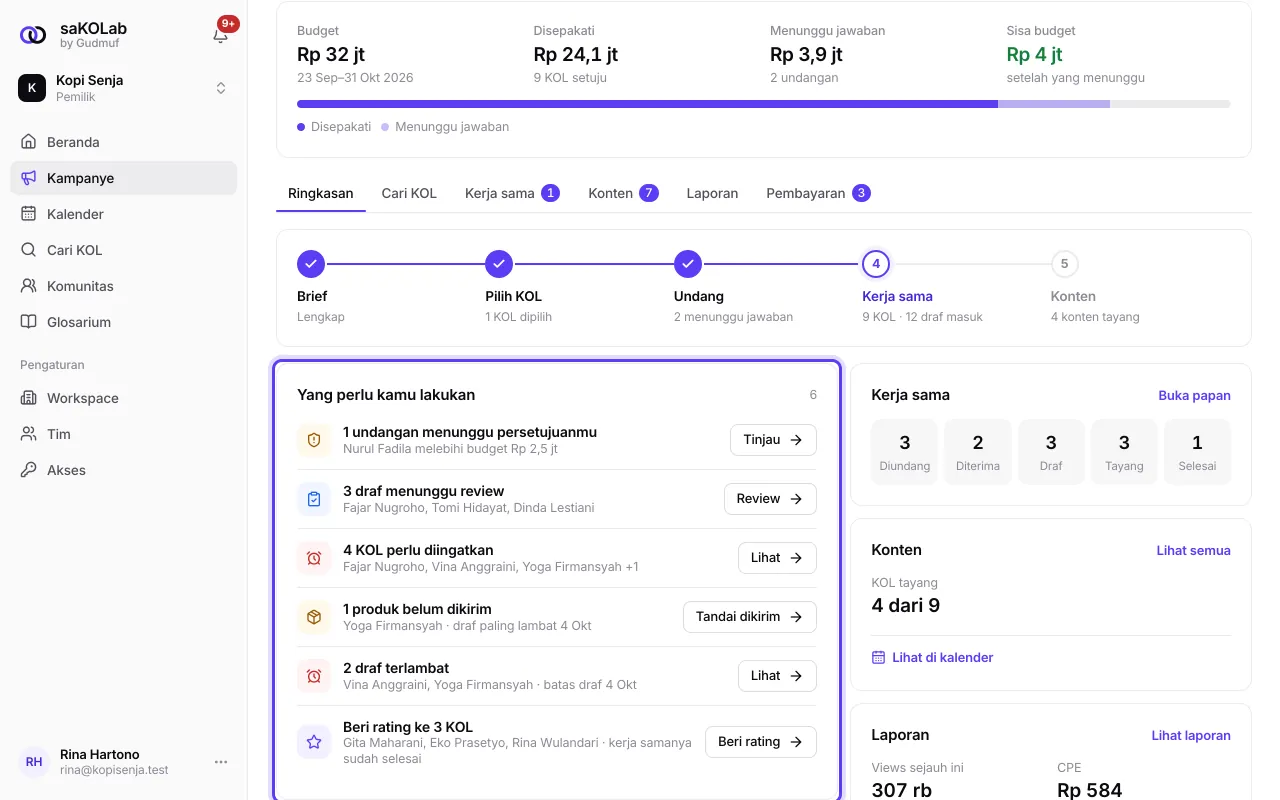Switch to the Konten tab
Screen dimensions: 1280x800
pyautogui.click(x=623, y=193)
